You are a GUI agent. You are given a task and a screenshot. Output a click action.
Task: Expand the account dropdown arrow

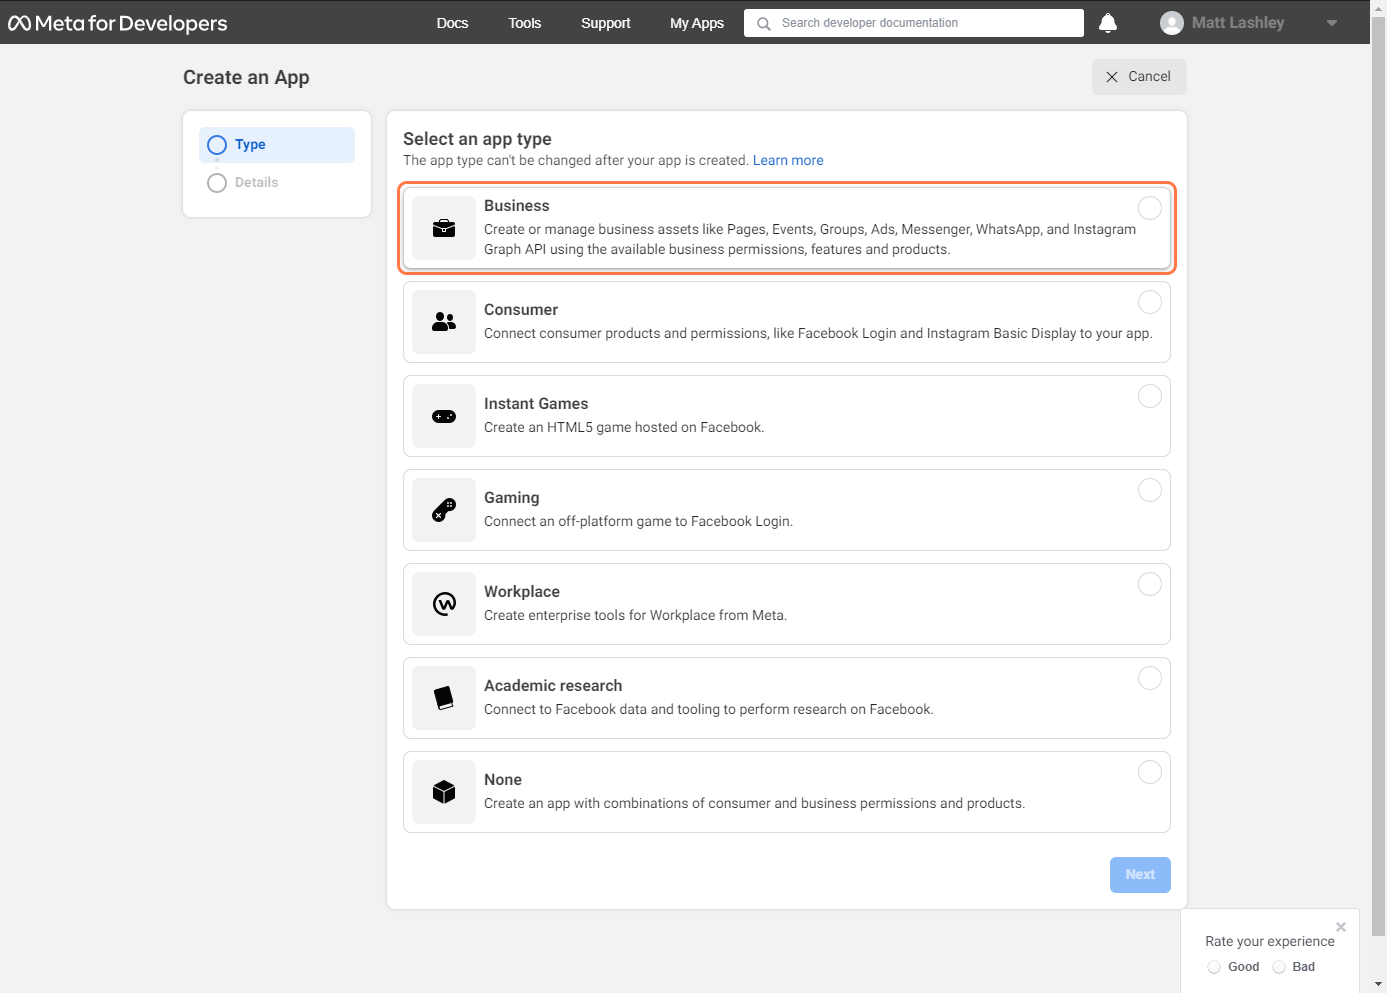(x=1332, y=23)
